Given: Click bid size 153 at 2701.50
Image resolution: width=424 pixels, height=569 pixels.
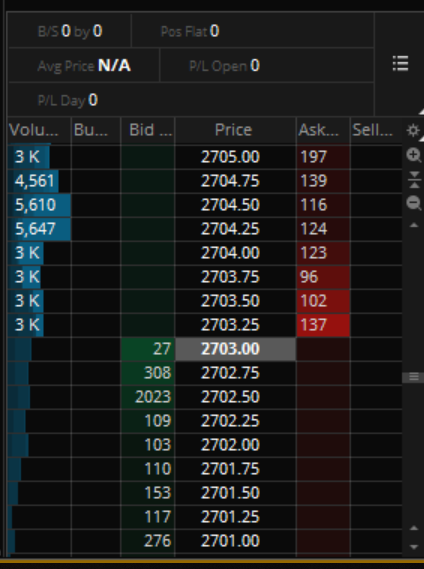Looking at the screenshot, I should pyautogui.click(x=148, y=493).
